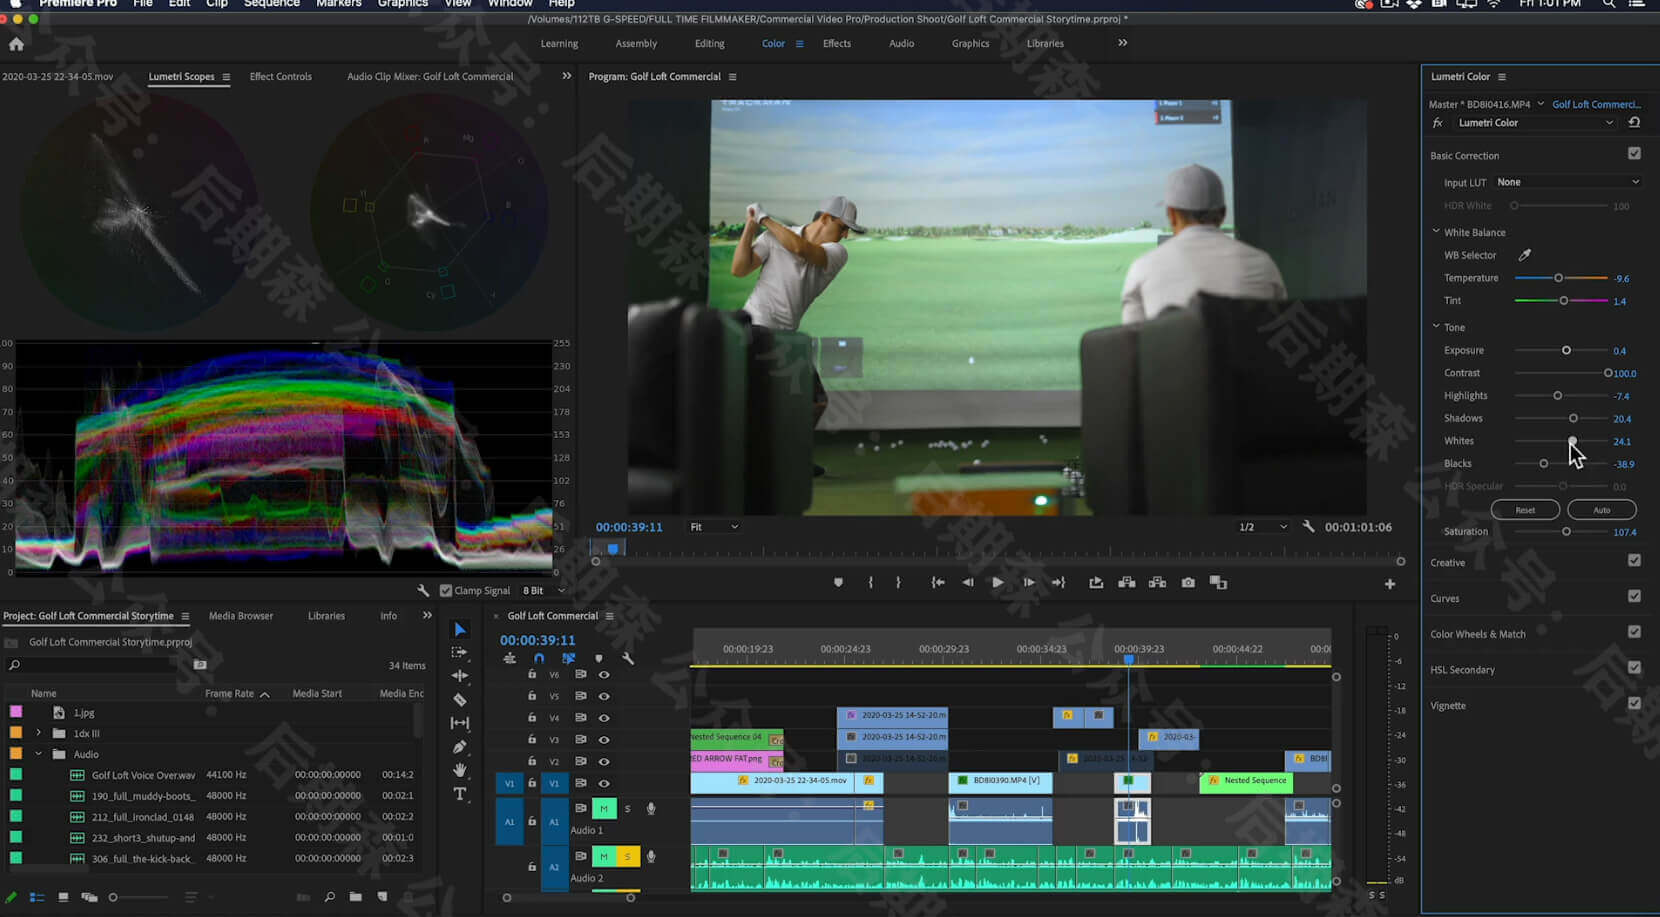
Task: Adjust the Temperature slider handle
Action: pos(1558,278)
